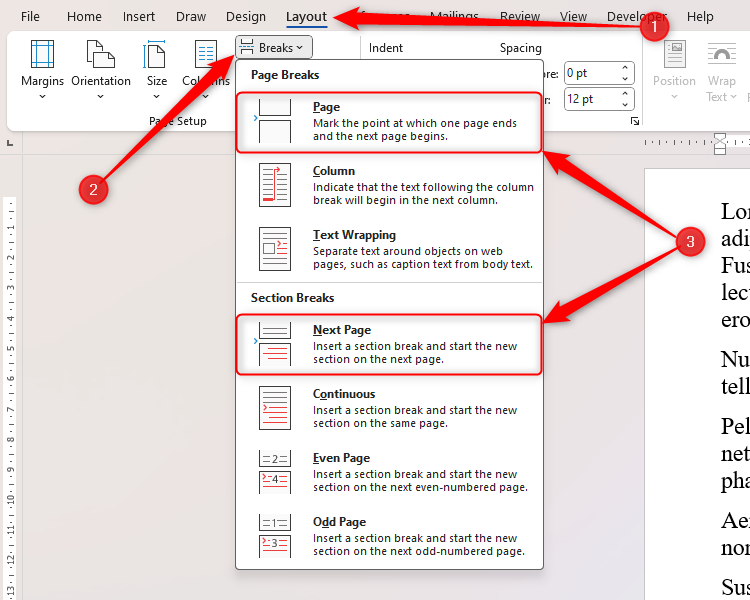Select Continuous section break
The width and height of the screenshot is (750, 600).
(x=389, y=409)
